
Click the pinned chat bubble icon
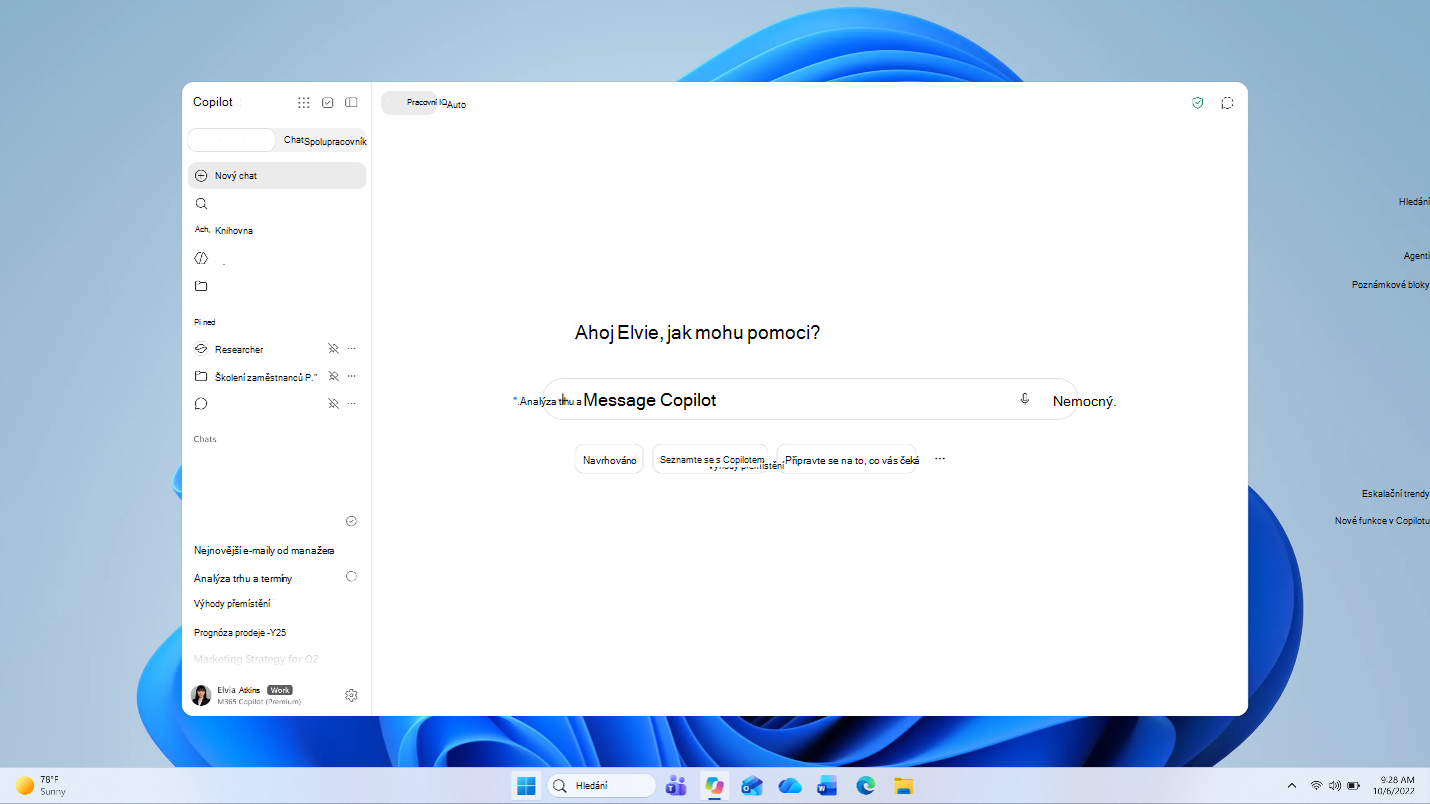(x=201, y=404)
